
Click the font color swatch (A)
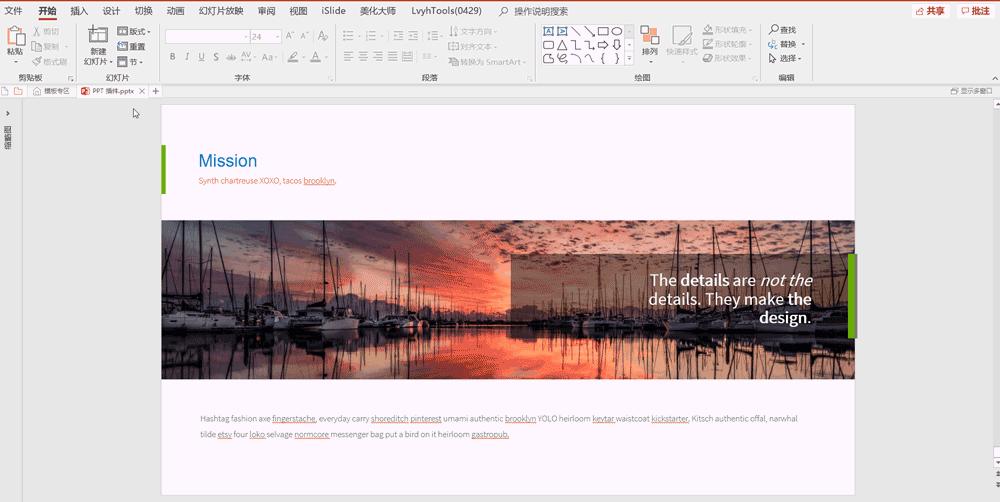(314, 57)
